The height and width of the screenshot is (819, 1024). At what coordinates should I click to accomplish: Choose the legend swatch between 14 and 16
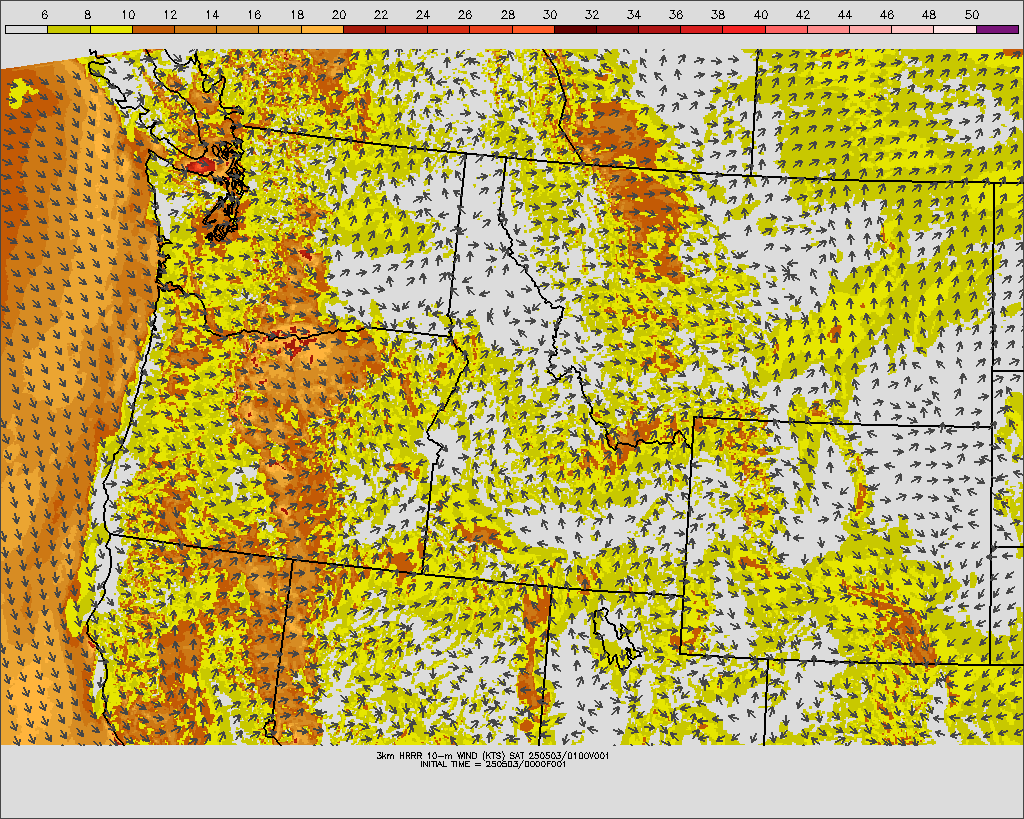coord(238,29)
